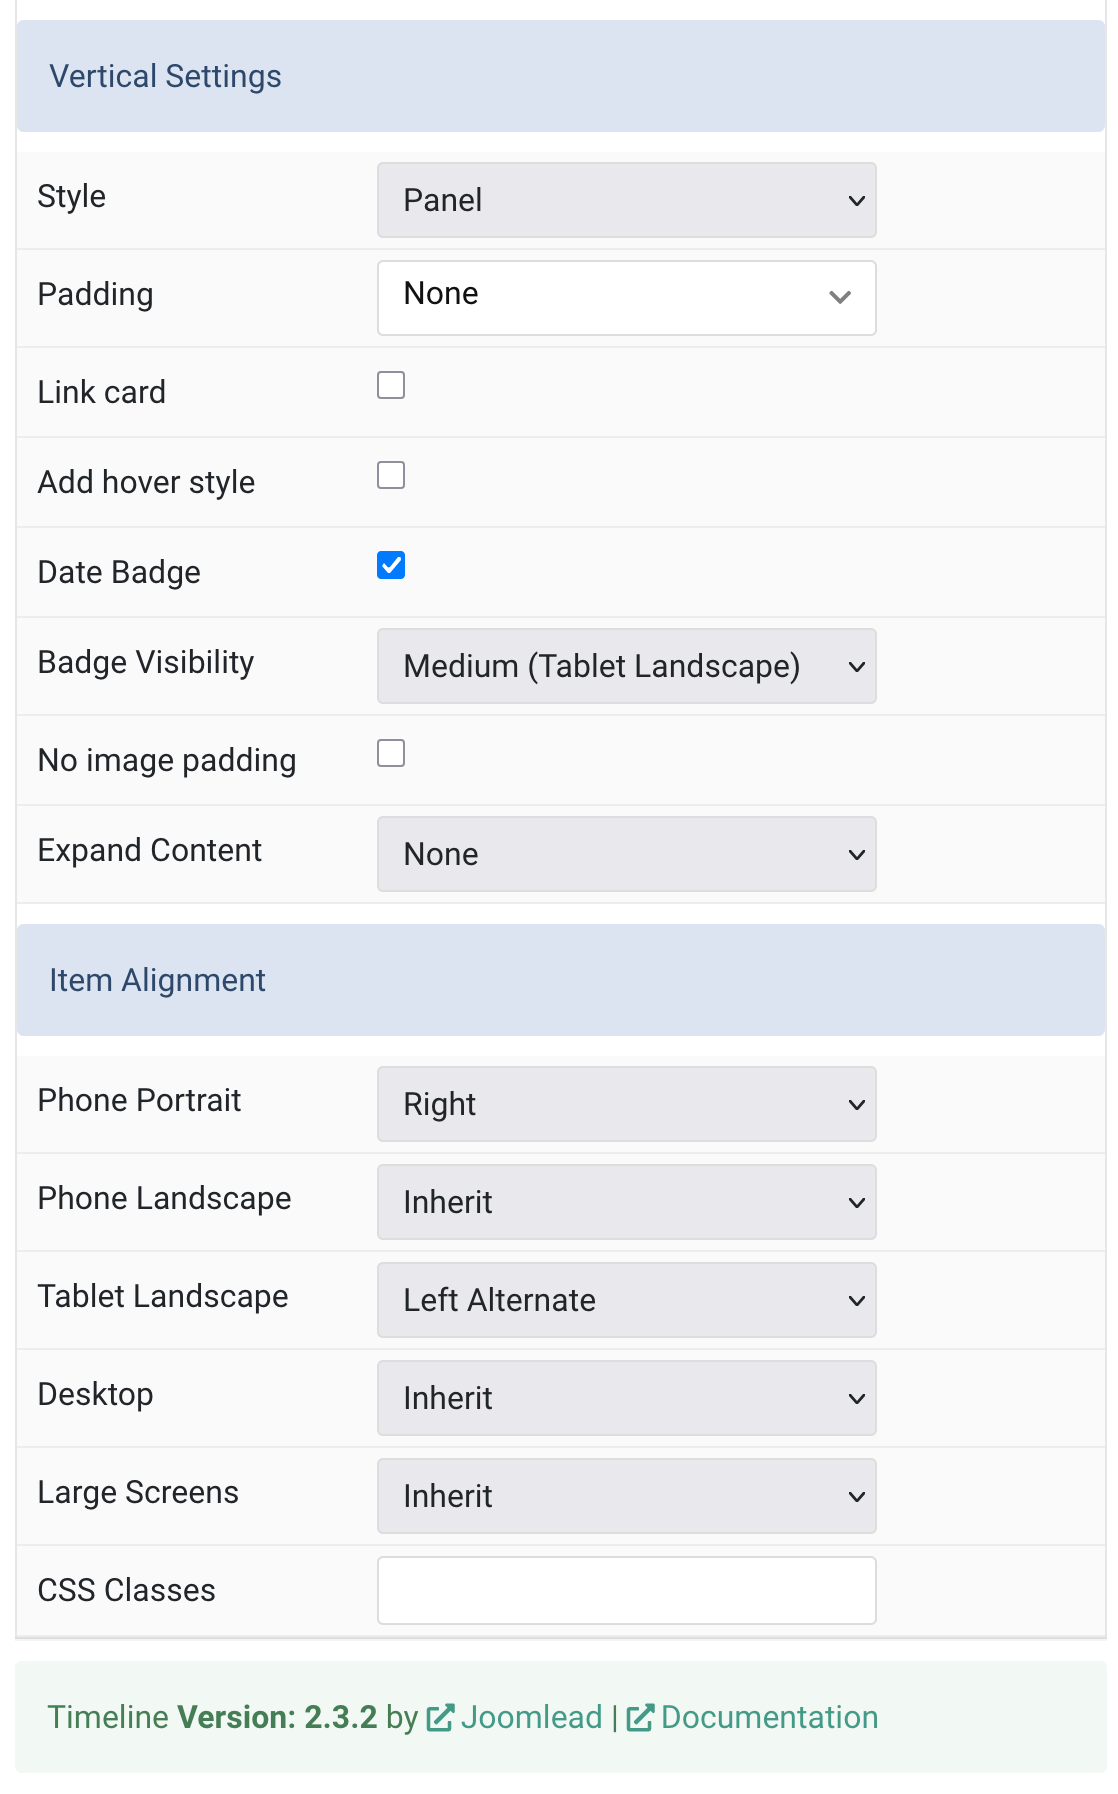Click the external link icon before Joomlead

440,1718
